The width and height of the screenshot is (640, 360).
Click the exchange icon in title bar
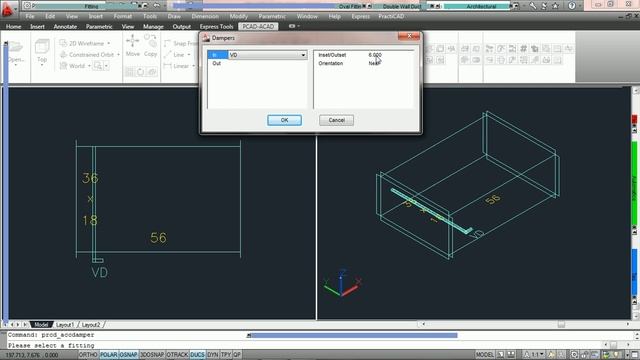[x=544, y=6]
